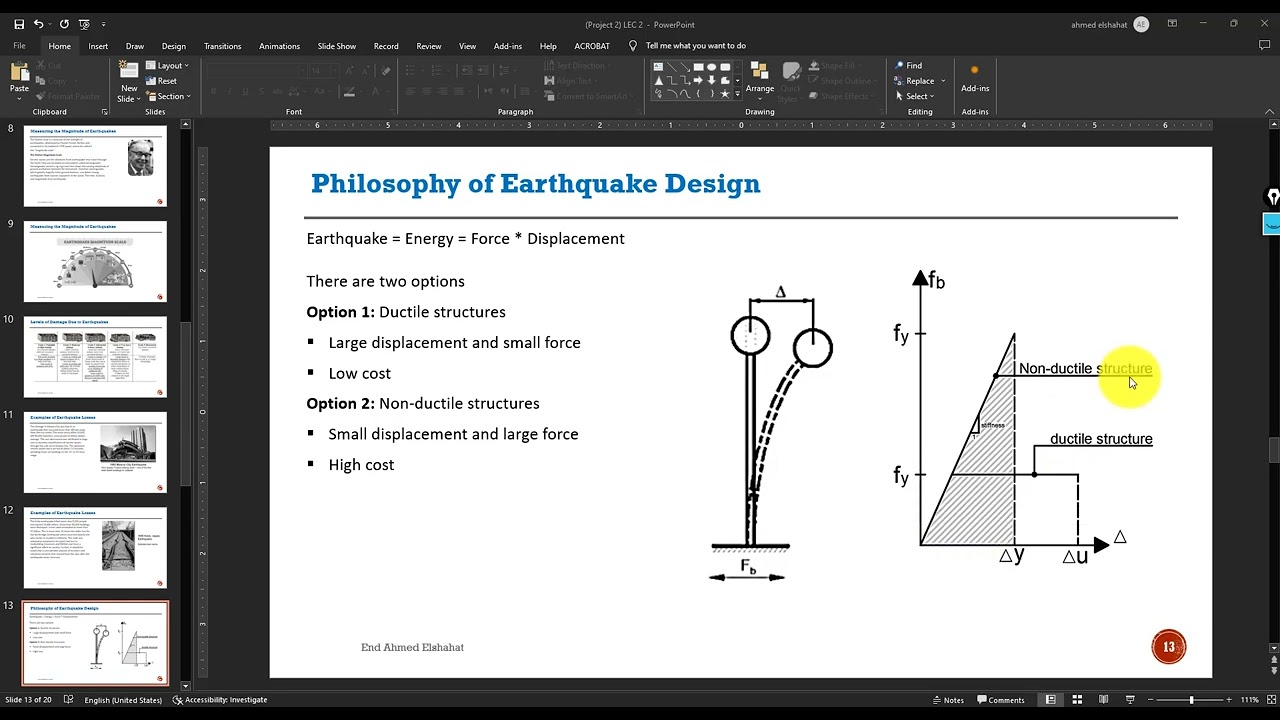Click English (United States) language indicator
1280x720 pixels.
[123, 700]
